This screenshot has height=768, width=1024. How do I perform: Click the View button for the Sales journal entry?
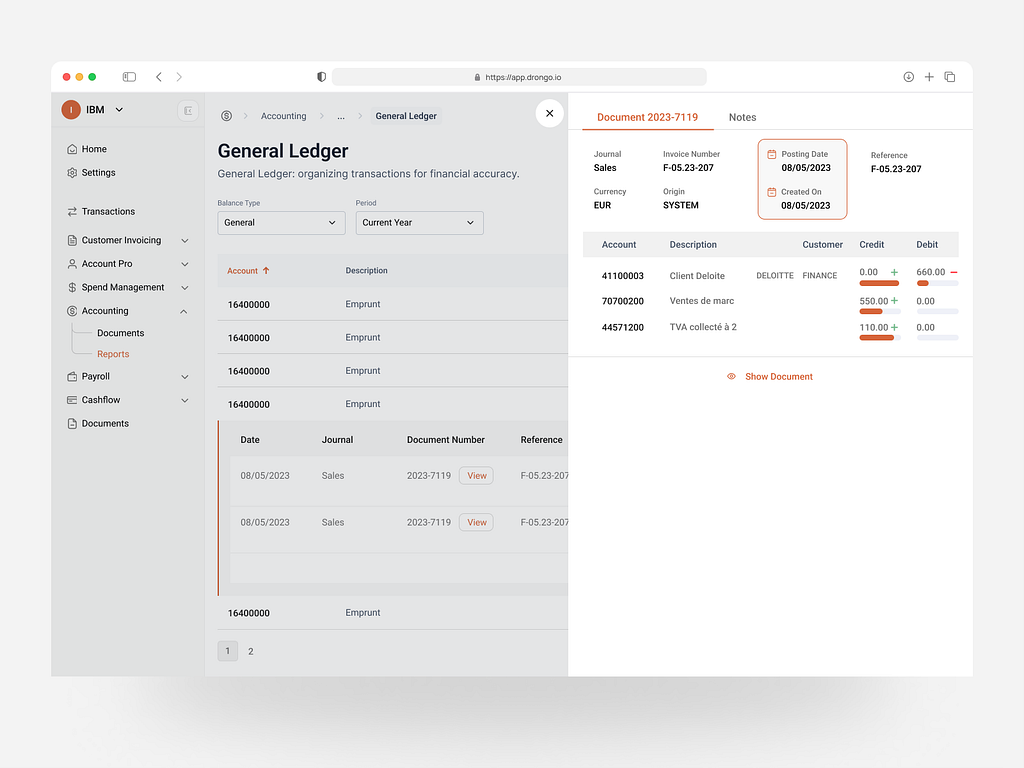coord(476,475)
